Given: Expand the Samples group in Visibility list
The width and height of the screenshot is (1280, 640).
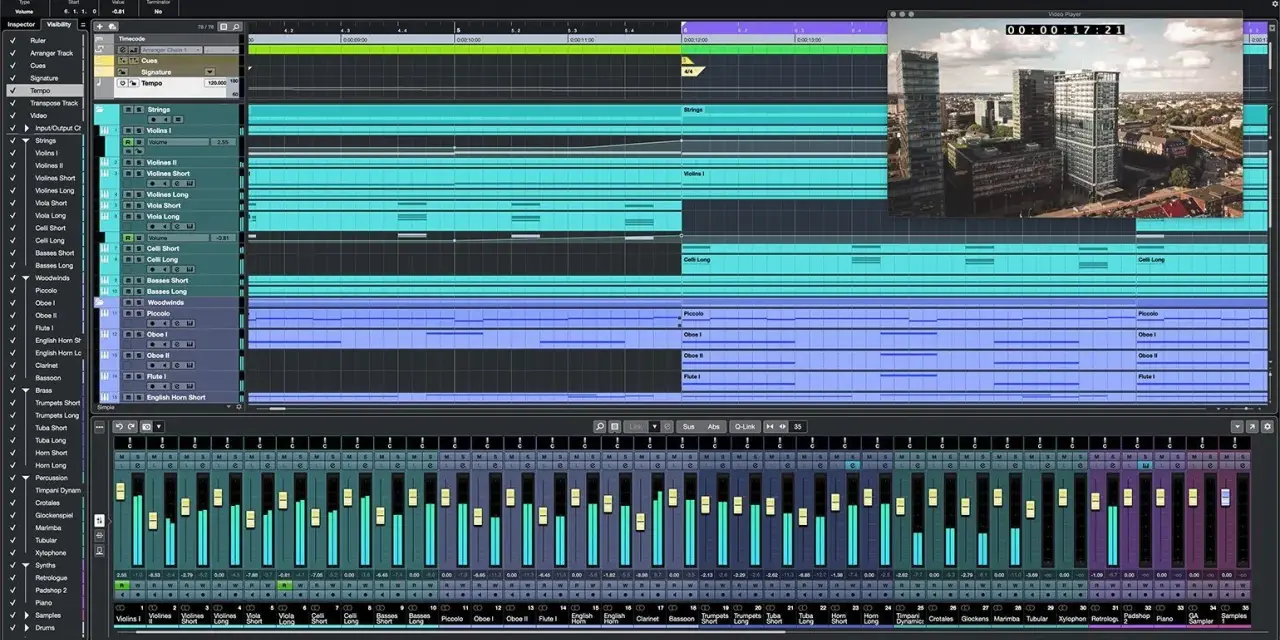Looking at the screenshot, I should click(27, 615).
